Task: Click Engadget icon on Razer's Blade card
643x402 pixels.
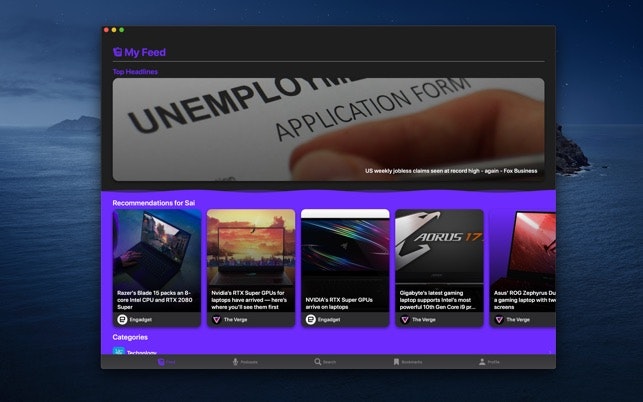Action: pyautogui.click(x=122, y=320)
